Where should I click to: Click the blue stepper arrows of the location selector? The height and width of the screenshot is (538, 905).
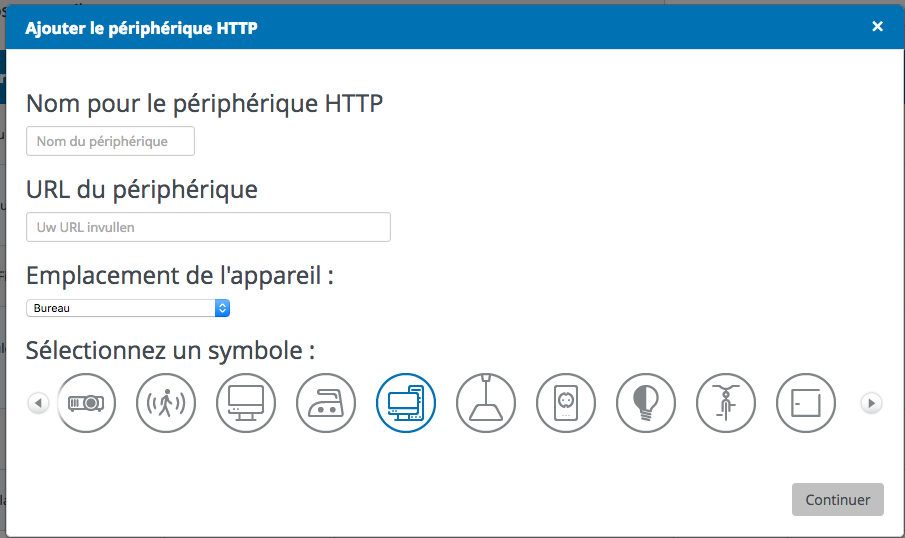[x=222, y=308]
